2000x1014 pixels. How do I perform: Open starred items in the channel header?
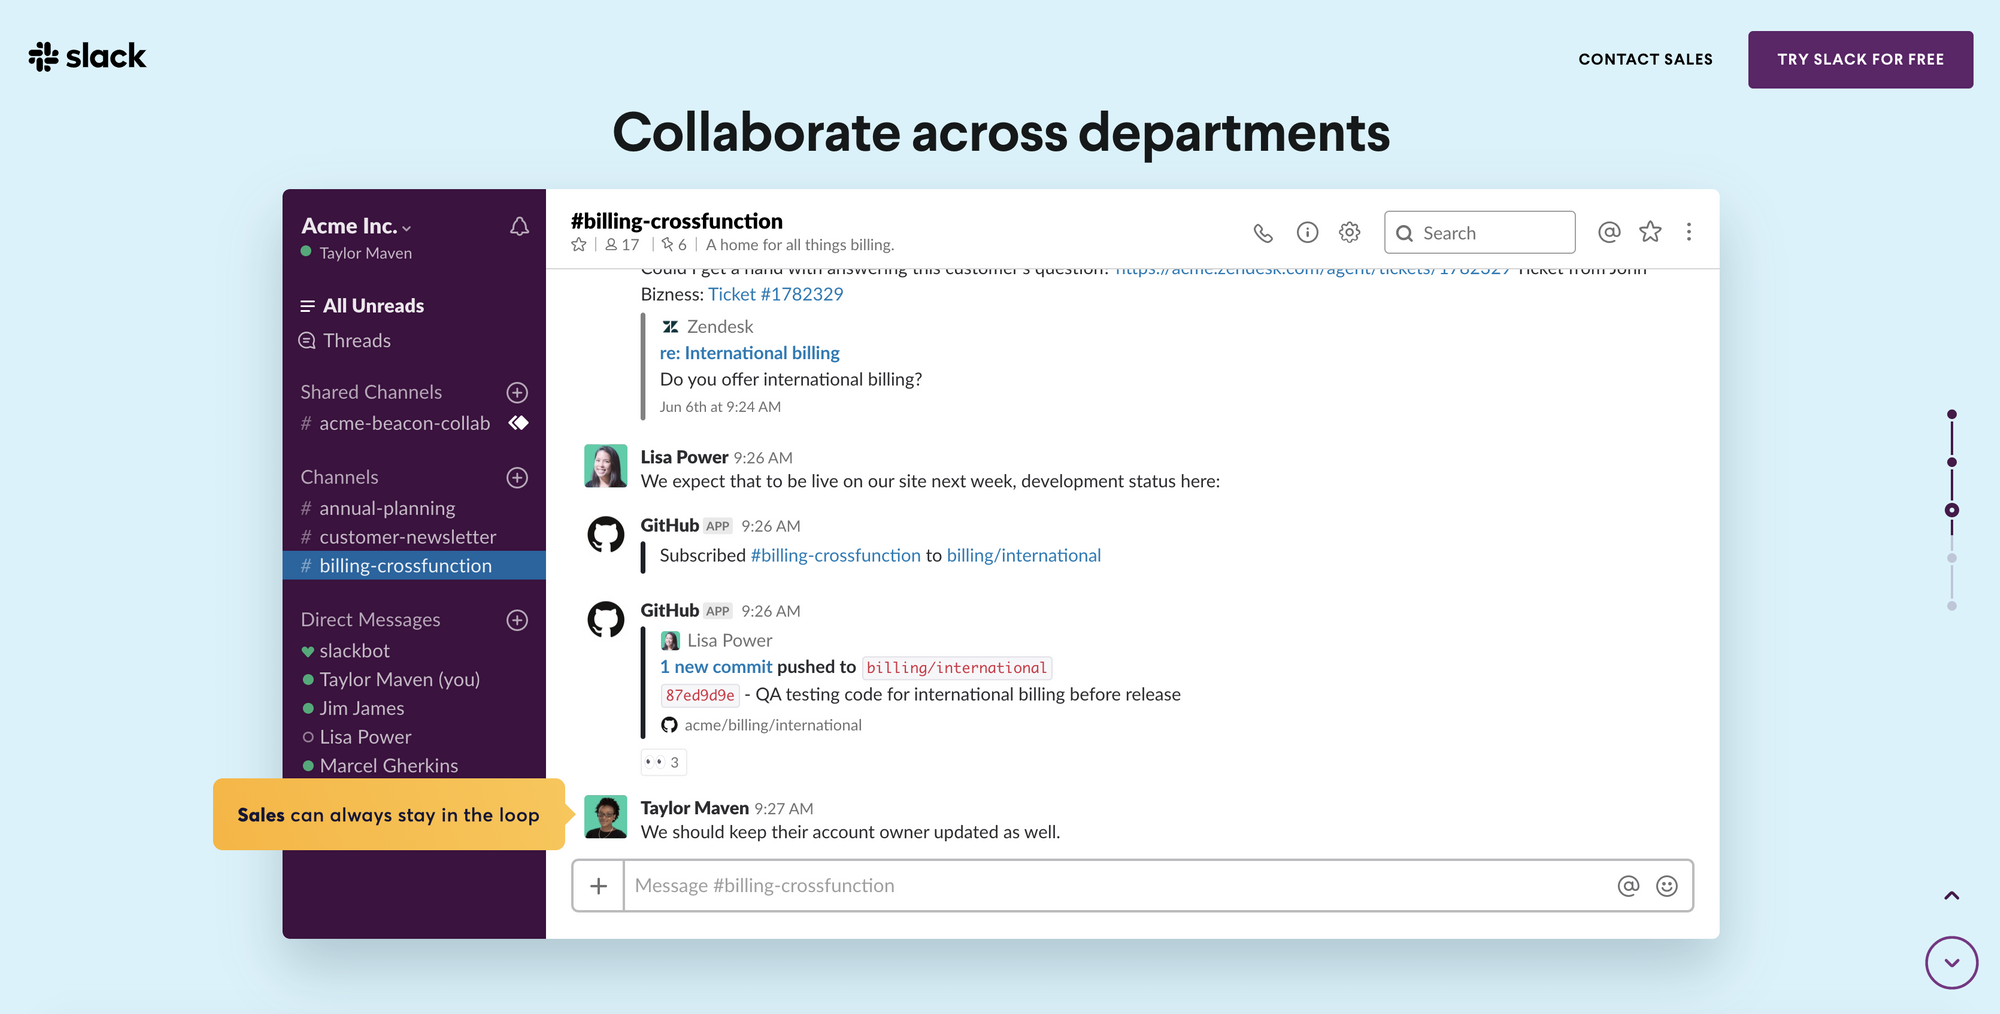(x=1650, y=232)
